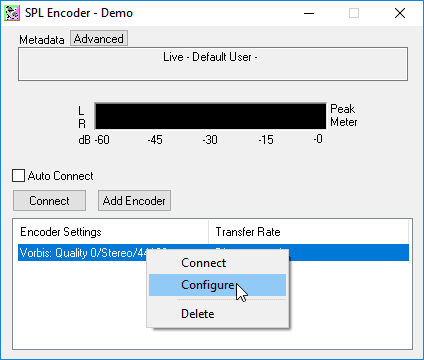Minimize the SPL Encoder window

pos(309,13)
